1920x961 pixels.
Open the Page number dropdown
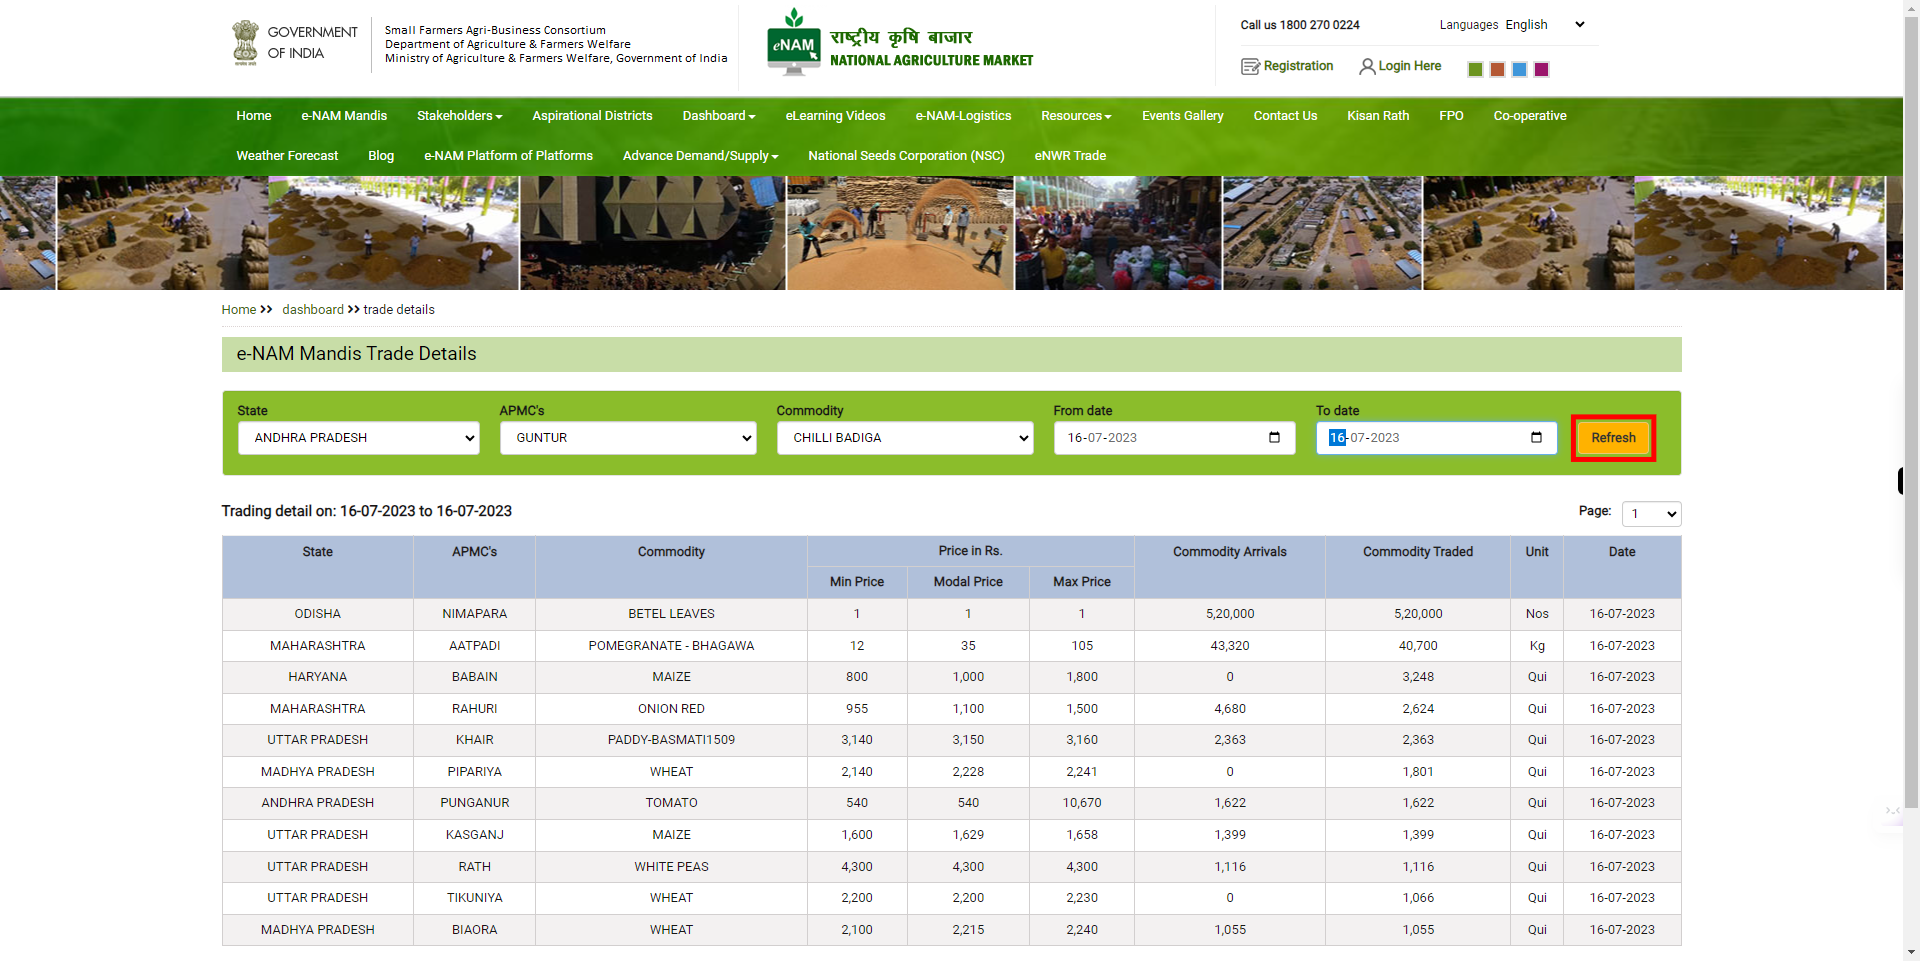pos(1651,514)
